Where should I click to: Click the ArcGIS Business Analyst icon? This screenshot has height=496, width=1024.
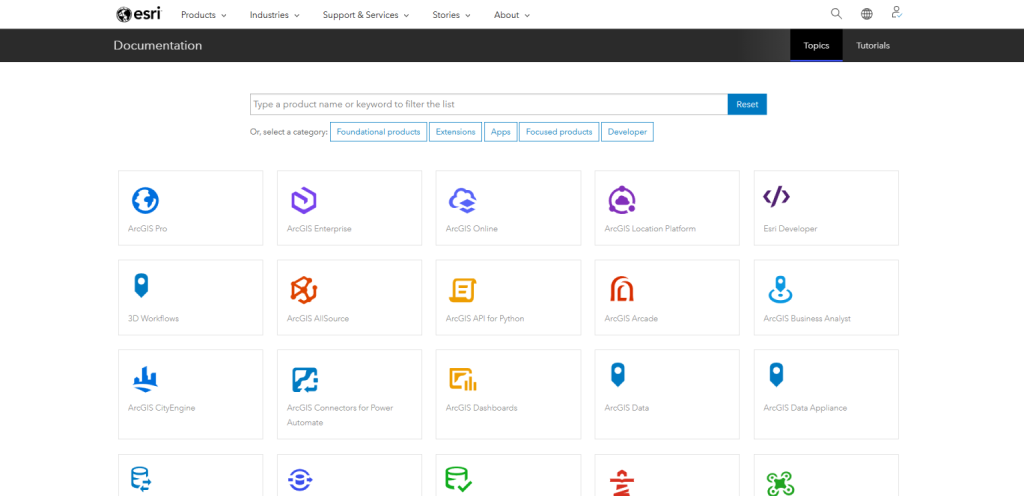click(780, 289)
